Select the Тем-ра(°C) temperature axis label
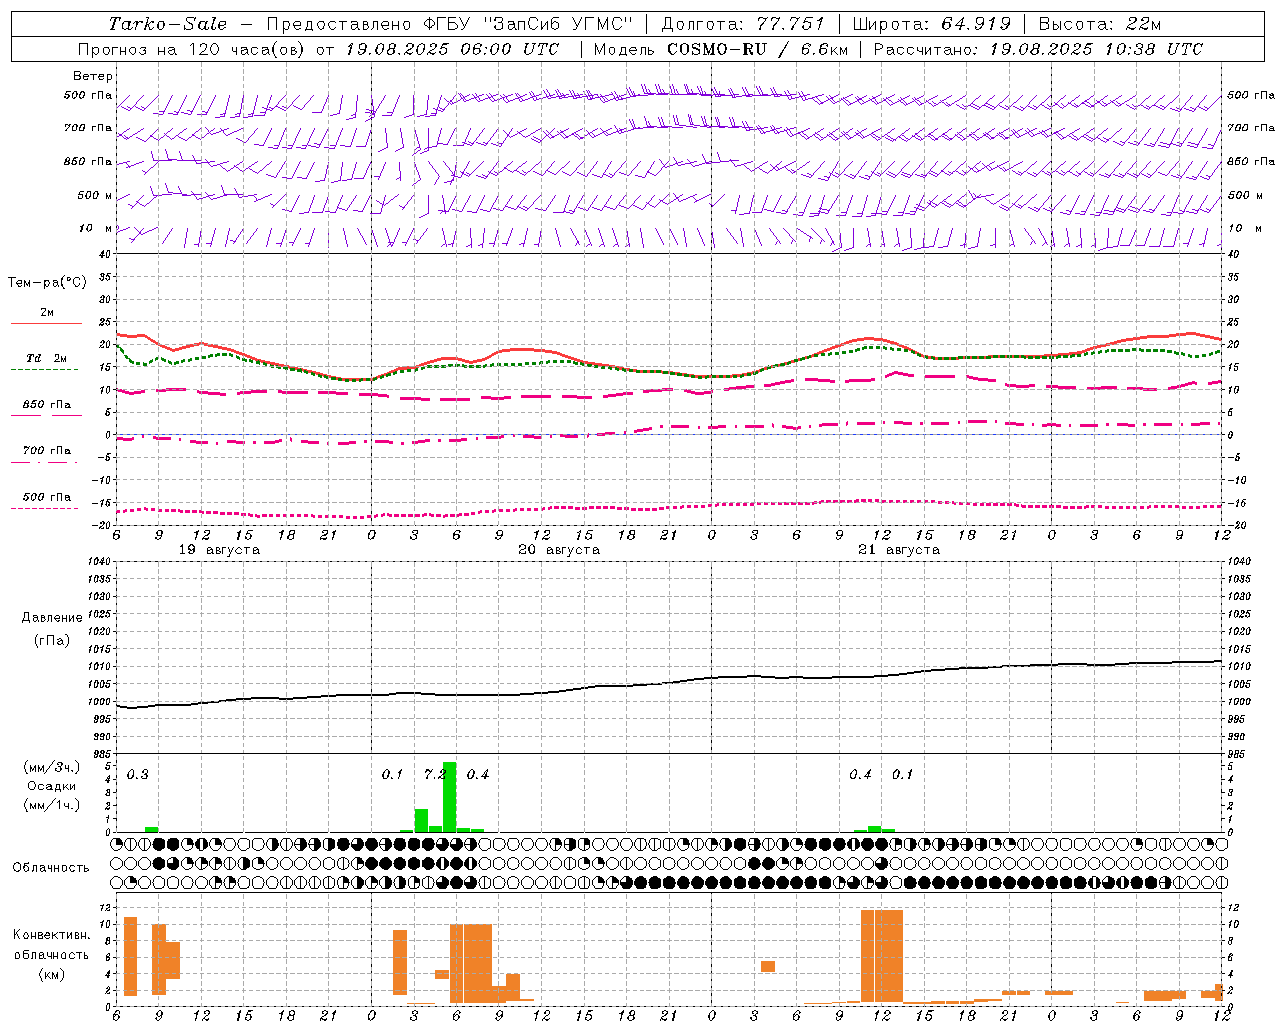 tap(47, 283)
